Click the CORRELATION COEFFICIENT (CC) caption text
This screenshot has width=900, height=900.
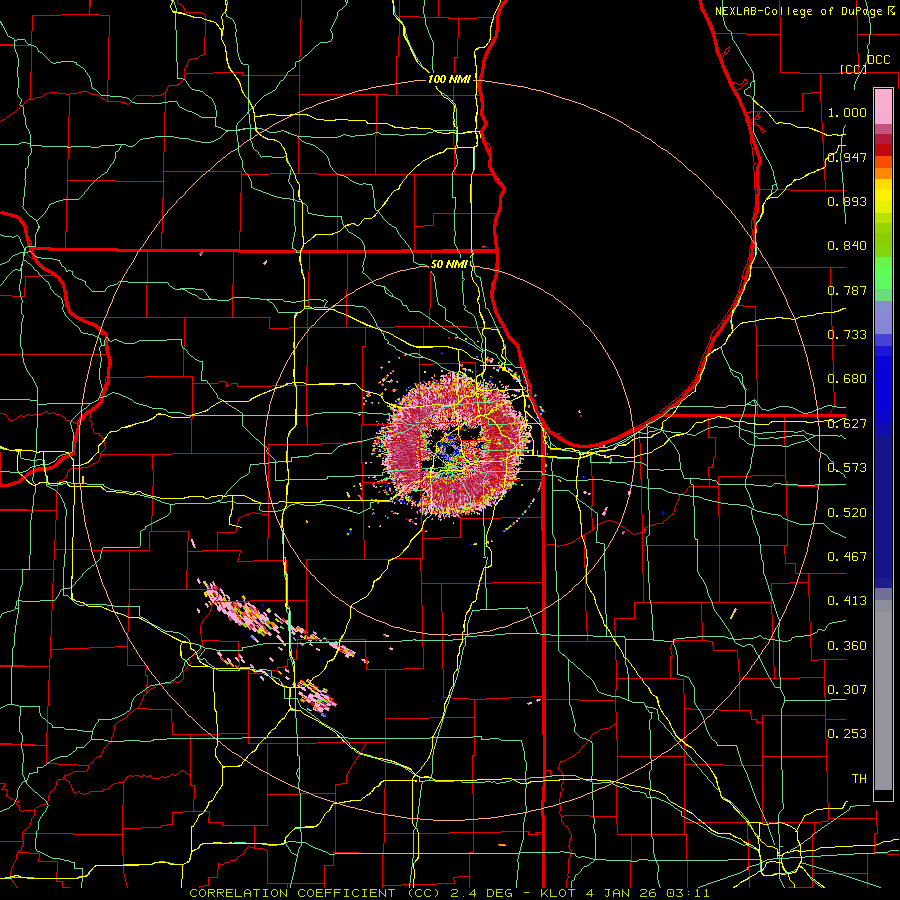point(315,893)
